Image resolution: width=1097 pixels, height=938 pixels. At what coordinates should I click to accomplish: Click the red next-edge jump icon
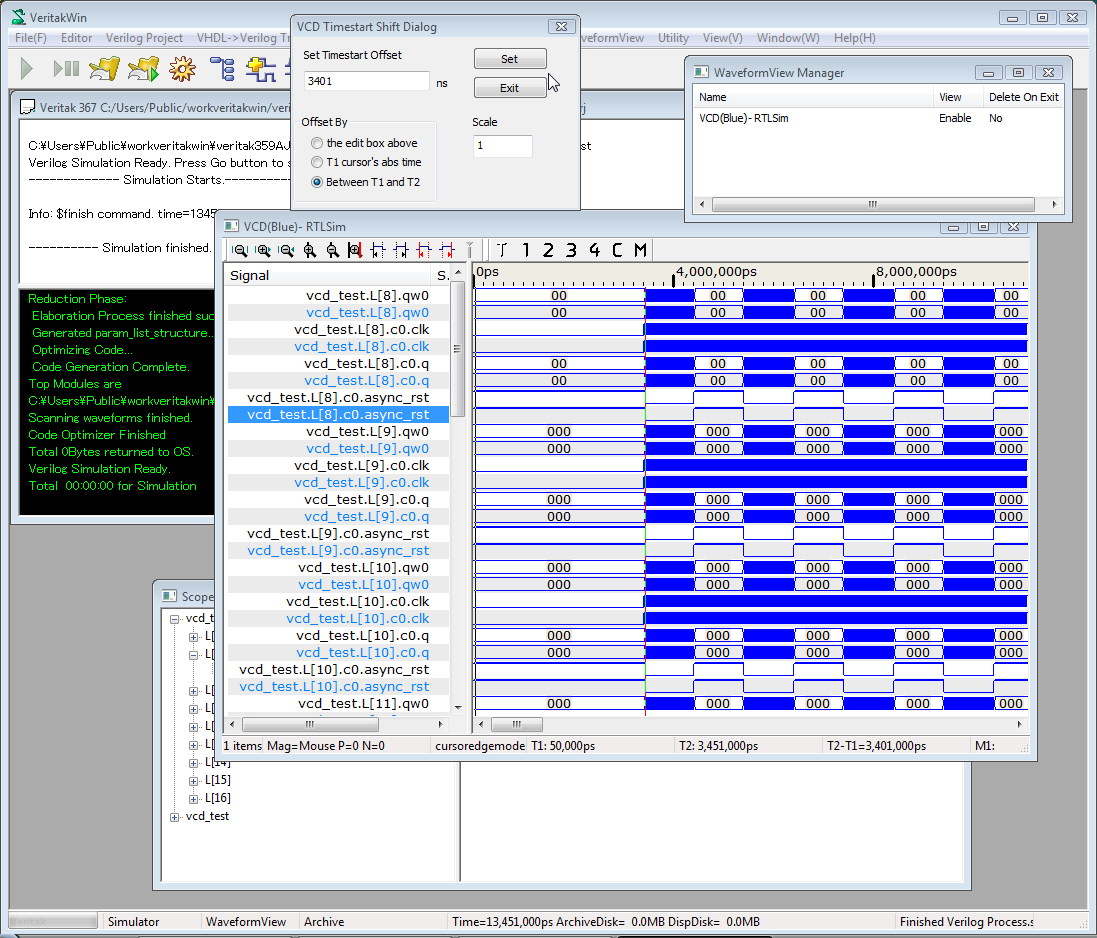447,250
